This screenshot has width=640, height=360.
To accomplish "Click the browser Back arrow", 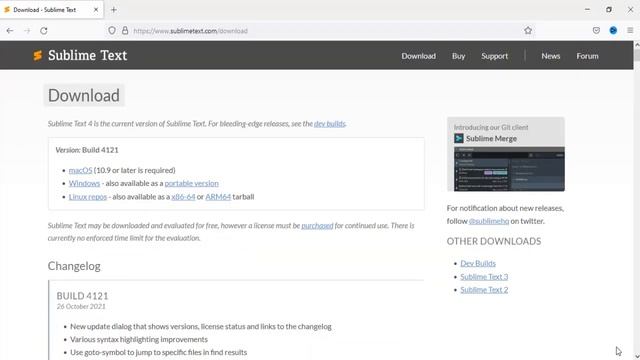I will coord(10,31).
